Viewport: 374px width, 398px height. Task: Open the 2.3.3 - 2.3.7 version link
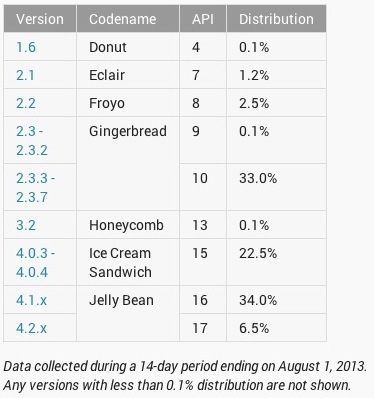(36, 187)
